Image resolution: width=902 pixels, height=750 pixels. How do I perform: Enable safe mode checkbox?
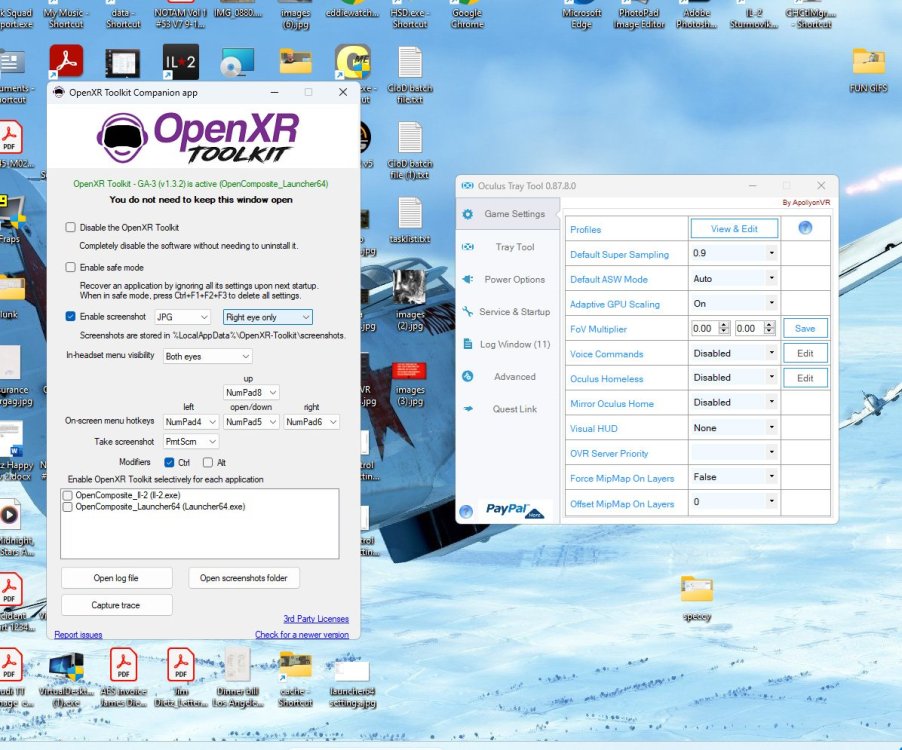click(x=70, y=267)
